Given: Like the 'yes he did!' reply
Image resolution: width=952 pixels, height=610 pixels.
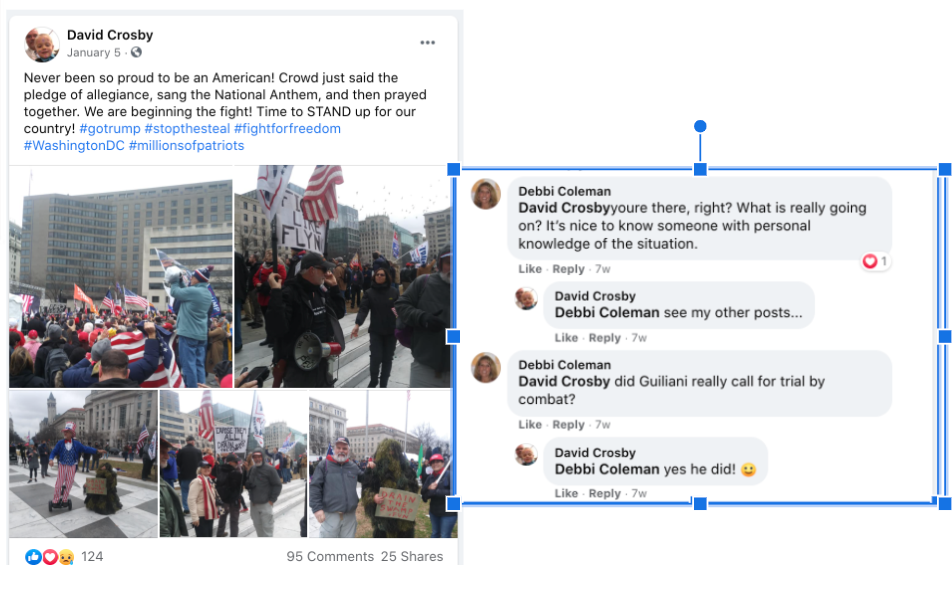Looking at the screenshot, I should pos(566,493).
